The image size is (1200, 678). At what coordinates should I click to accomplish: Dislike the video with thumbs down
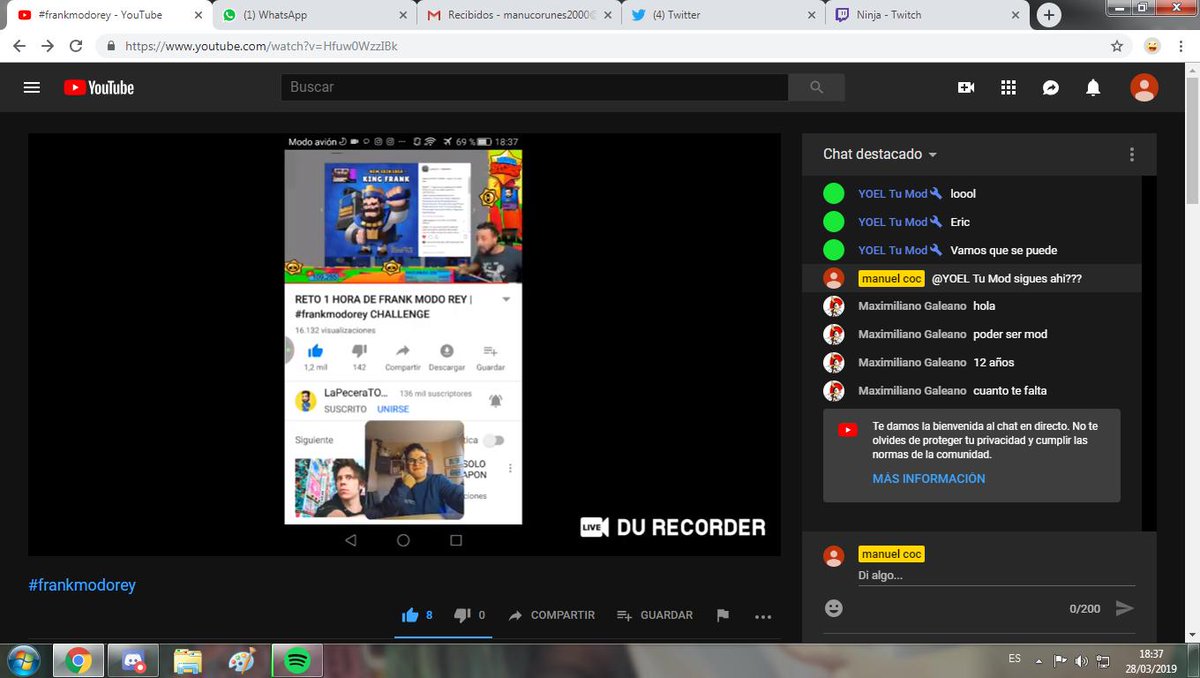[x=462, y=615]
